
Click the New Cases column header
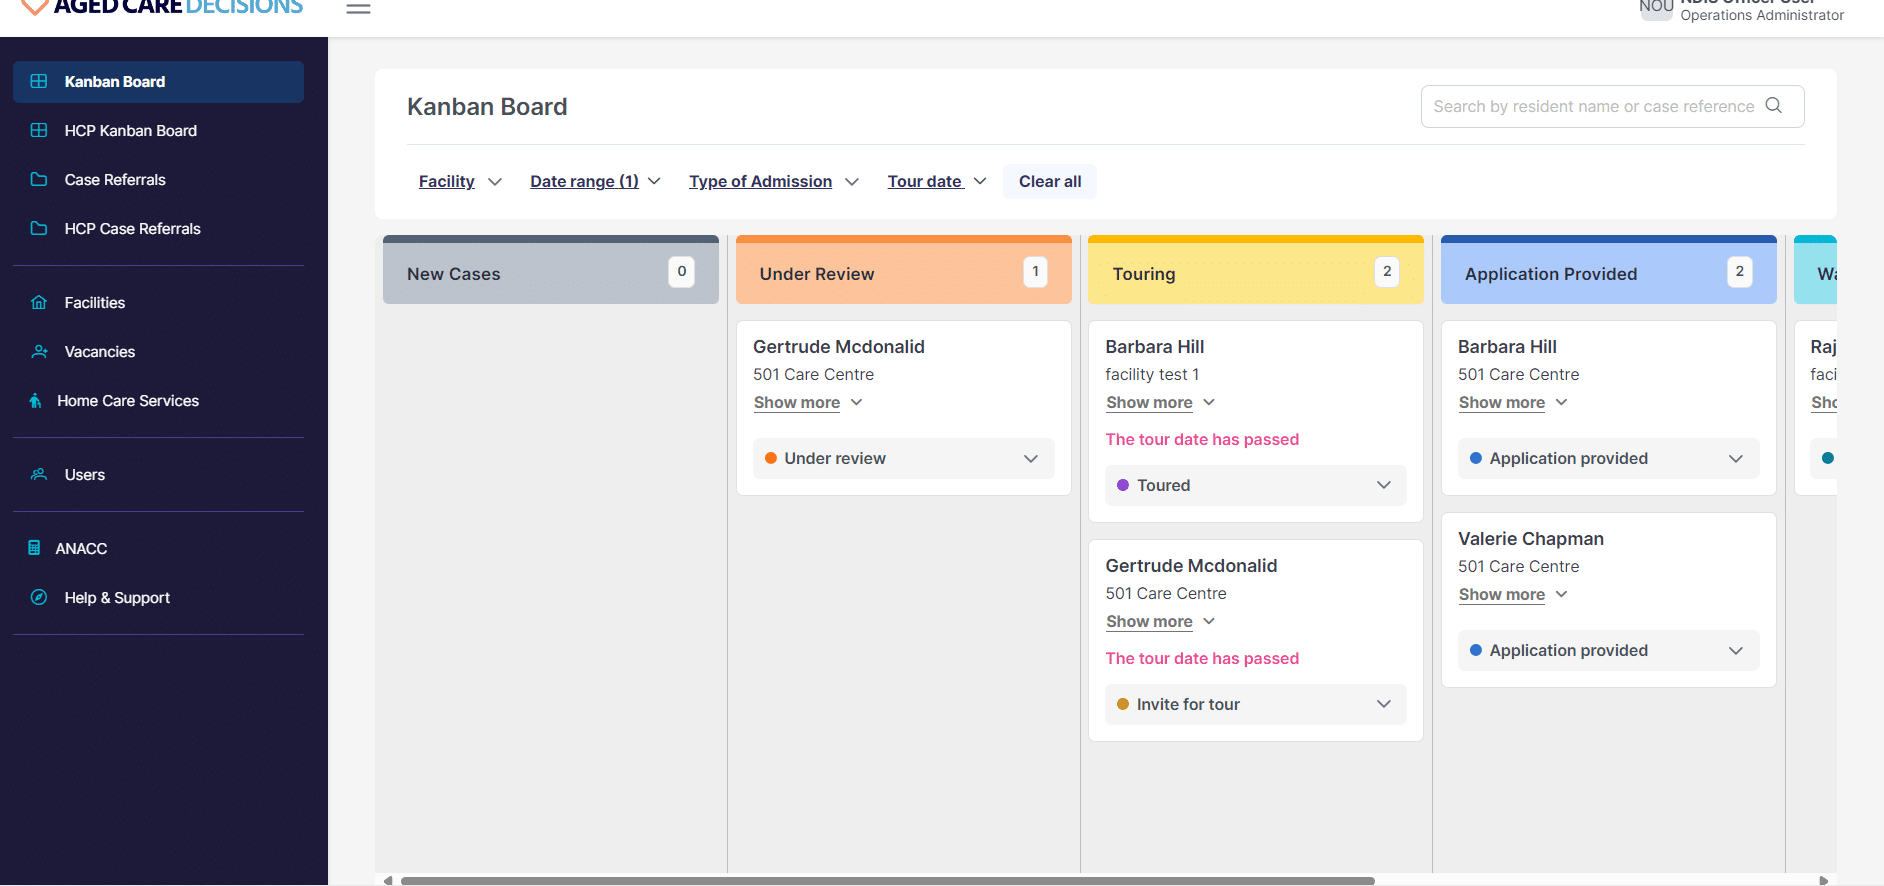tap(551, 270)
